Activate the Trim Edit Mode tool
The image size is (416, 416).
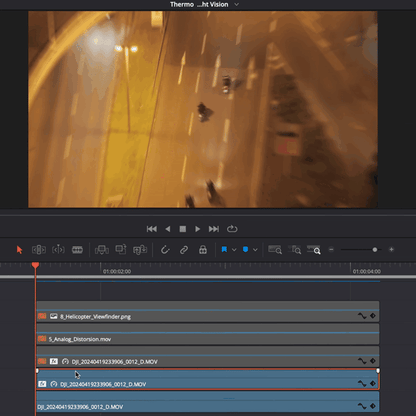tap(39, 250)
